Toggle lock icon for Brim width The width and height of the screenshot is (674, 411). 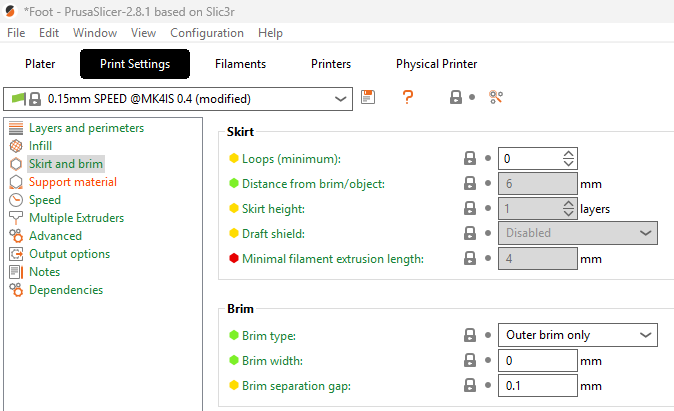pyautogui.click(x=470, y=360)
